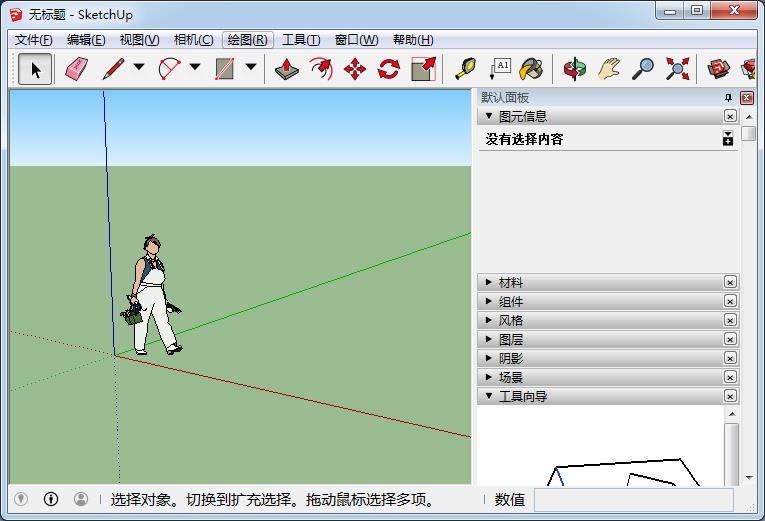Click the 数值 measurements input box
The height and width of the screenshot is (521, 765).
pyautogui.click(x=634, y=500)
